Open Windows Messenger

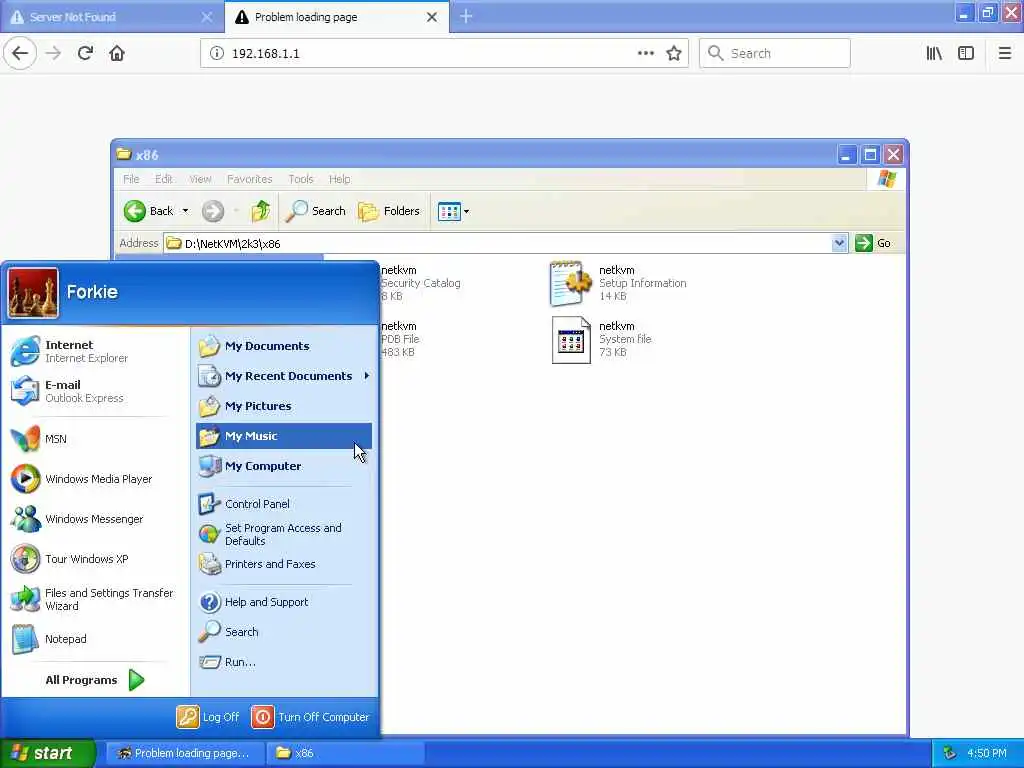click(77, 519)
